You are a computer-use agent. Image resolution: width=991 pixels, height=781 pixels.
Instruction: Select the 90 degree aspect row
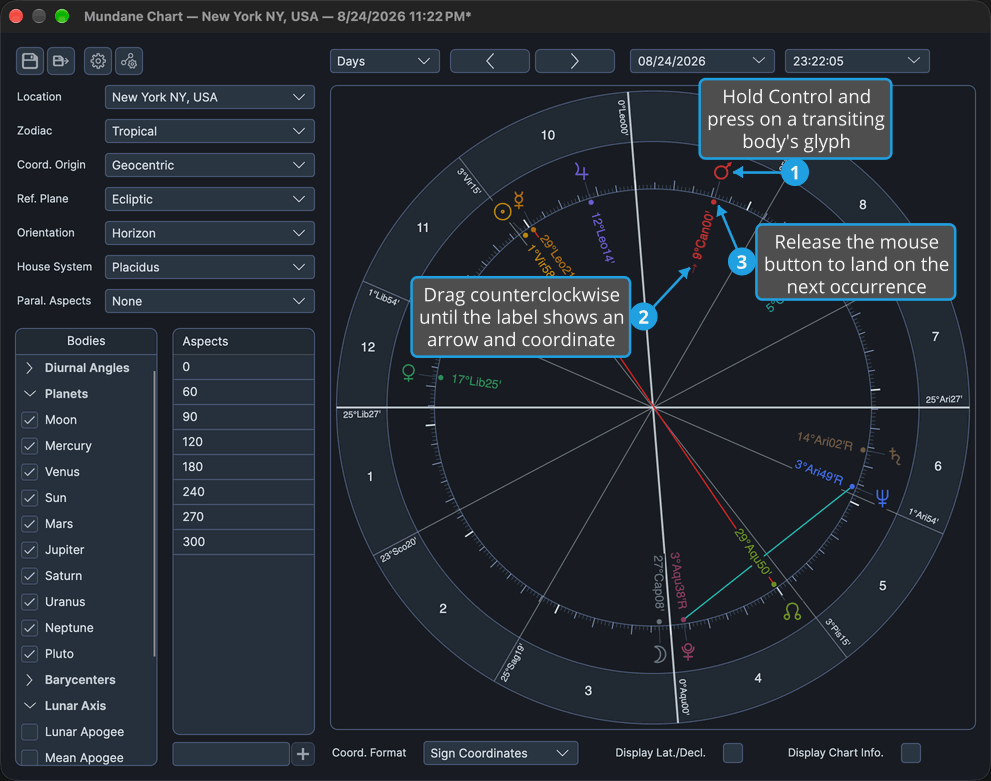[243, 417]
